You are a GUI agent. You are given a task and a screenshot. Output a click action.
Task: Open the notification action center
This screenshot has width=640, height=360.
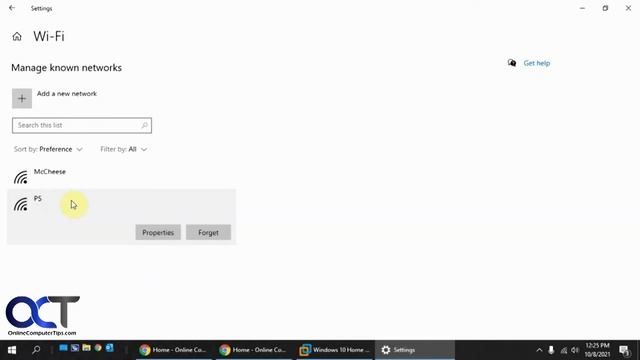[x=624, y=350]
